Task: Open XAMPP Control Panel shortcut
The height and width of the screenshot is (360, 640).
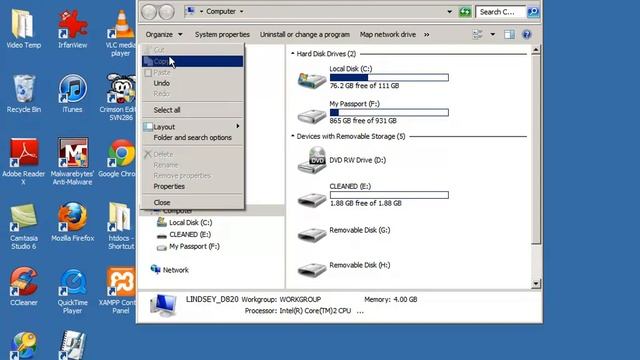Action: 118,290
